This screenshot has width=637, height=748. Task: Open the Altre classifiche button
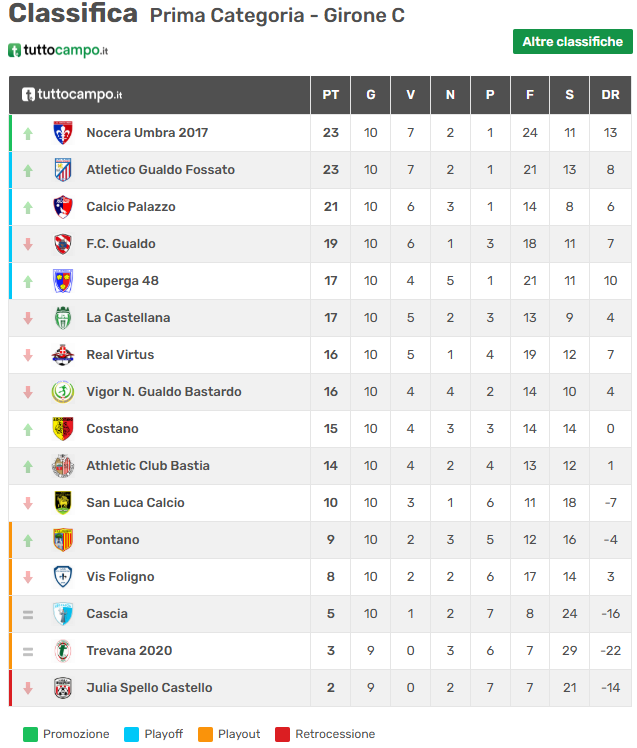pyautogui.click(x=572, y=41)
